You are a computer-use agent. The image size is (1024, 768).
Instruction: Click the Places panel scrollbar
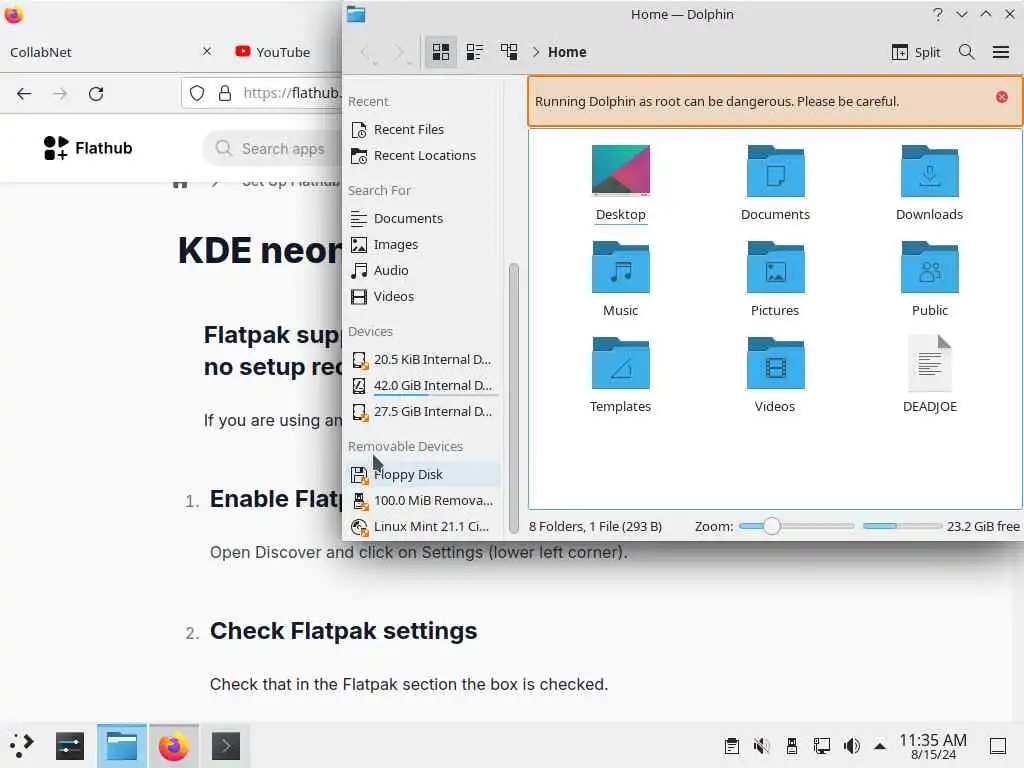tap(513, 396)
